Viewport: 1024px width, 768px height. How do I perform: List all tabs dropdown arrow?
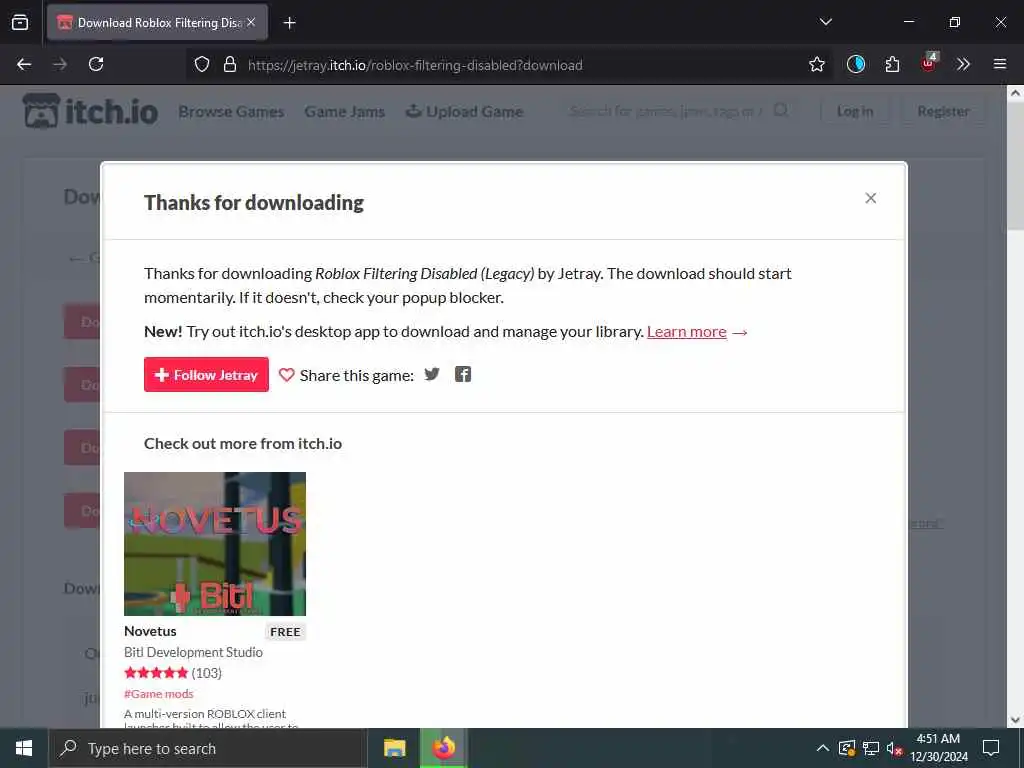point(825,22)
